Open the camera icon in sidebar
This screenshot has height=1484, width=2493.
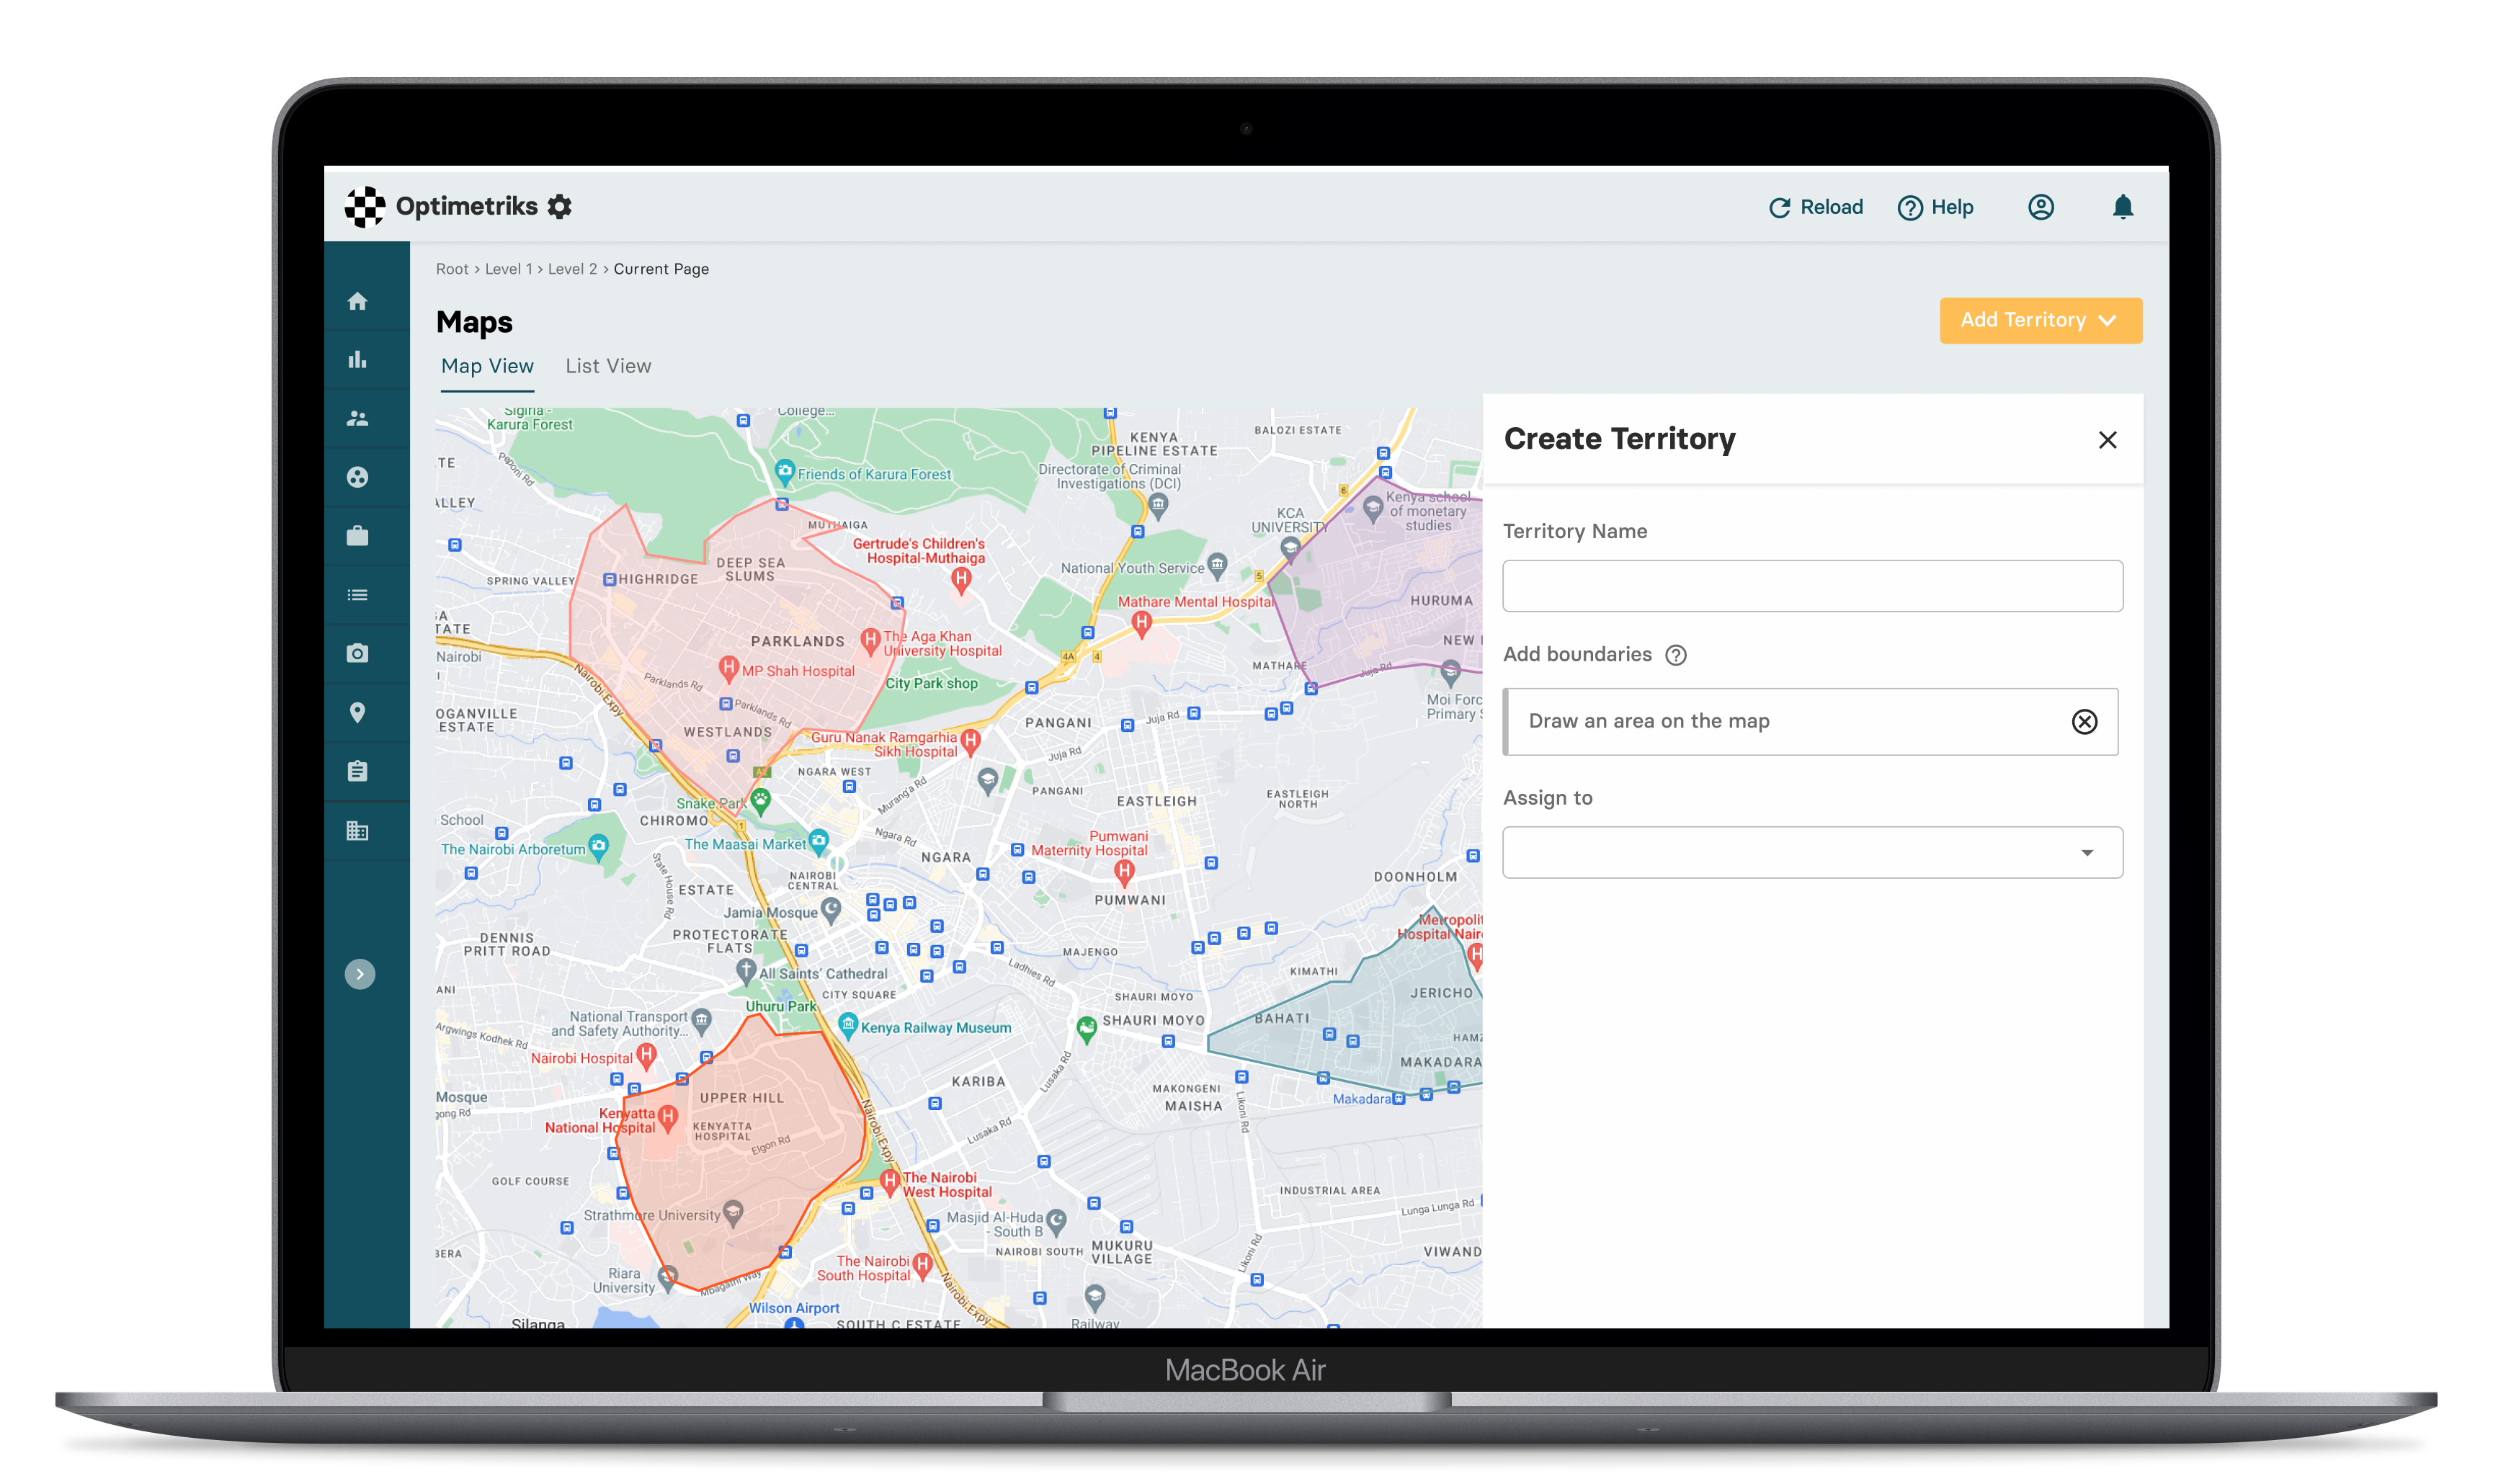coord(357,653)
